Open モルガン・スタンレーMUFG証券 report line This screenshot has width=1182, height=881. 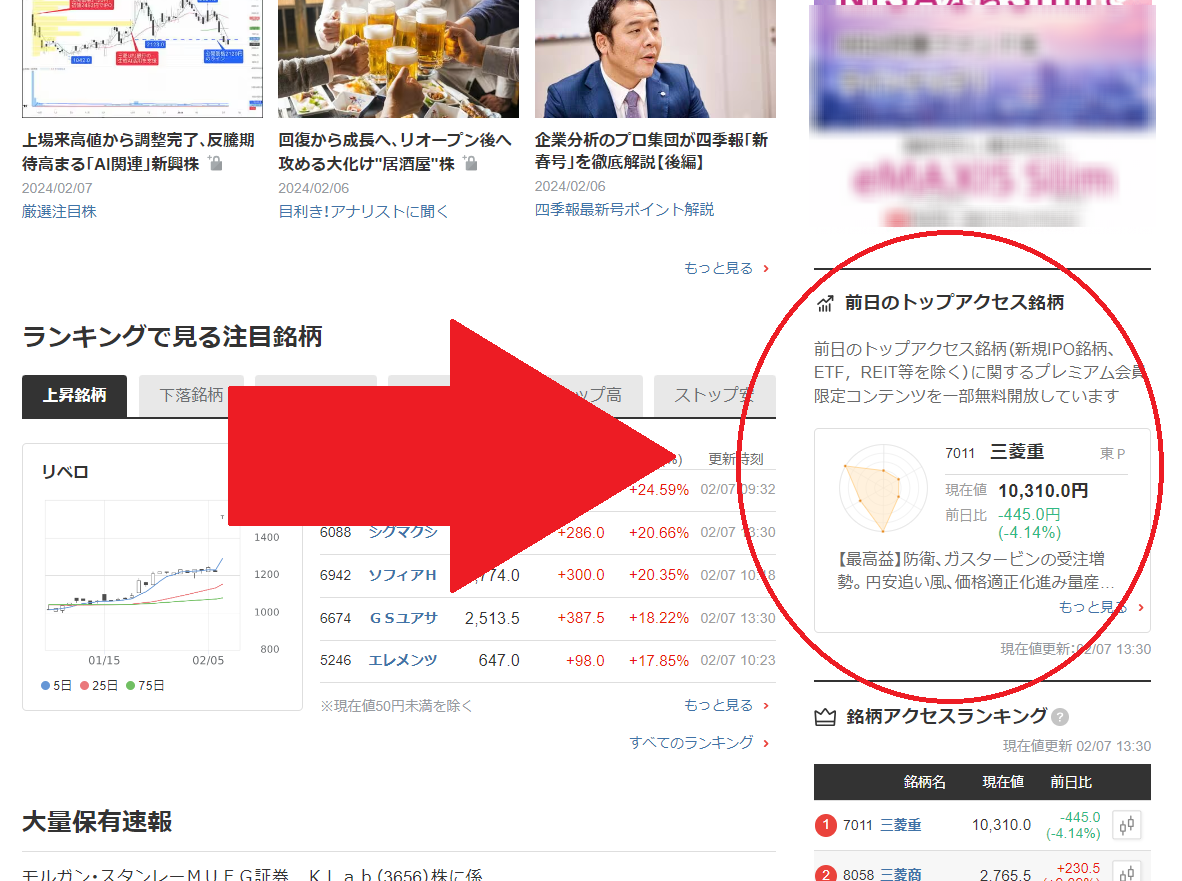[252, 874]
